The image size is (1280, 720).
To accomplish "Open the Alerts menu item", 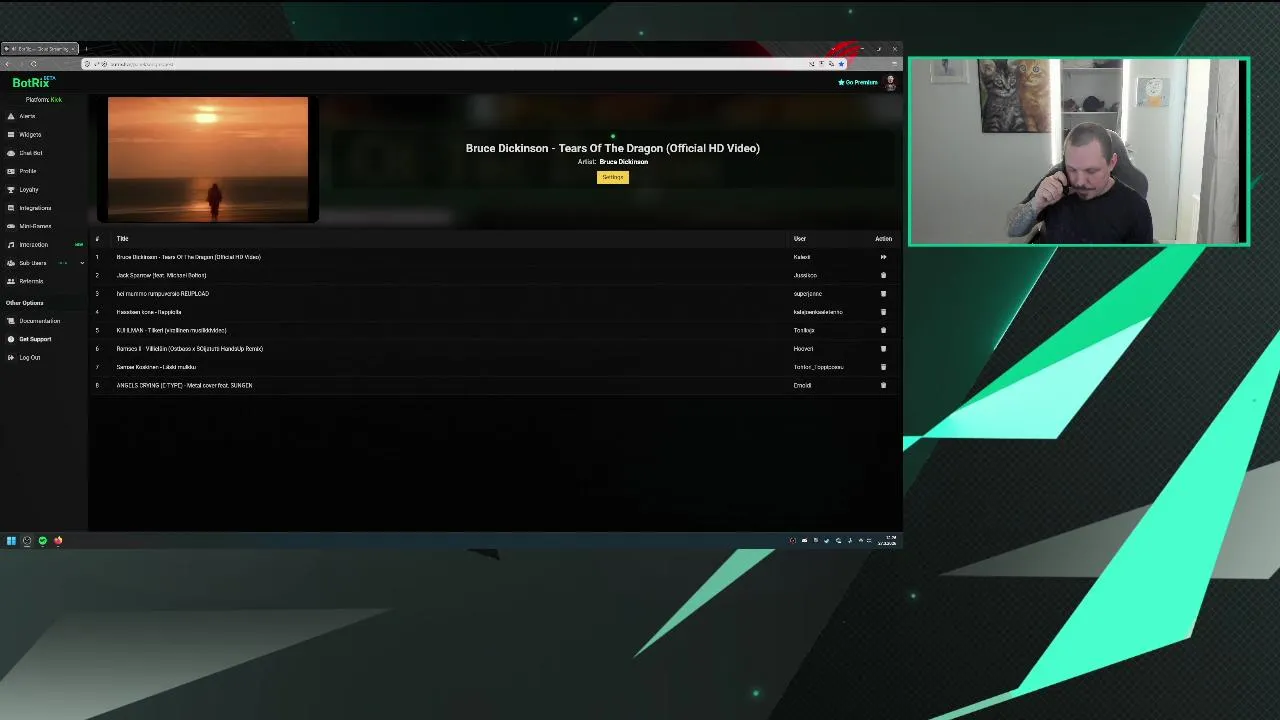I will (27, 116).
